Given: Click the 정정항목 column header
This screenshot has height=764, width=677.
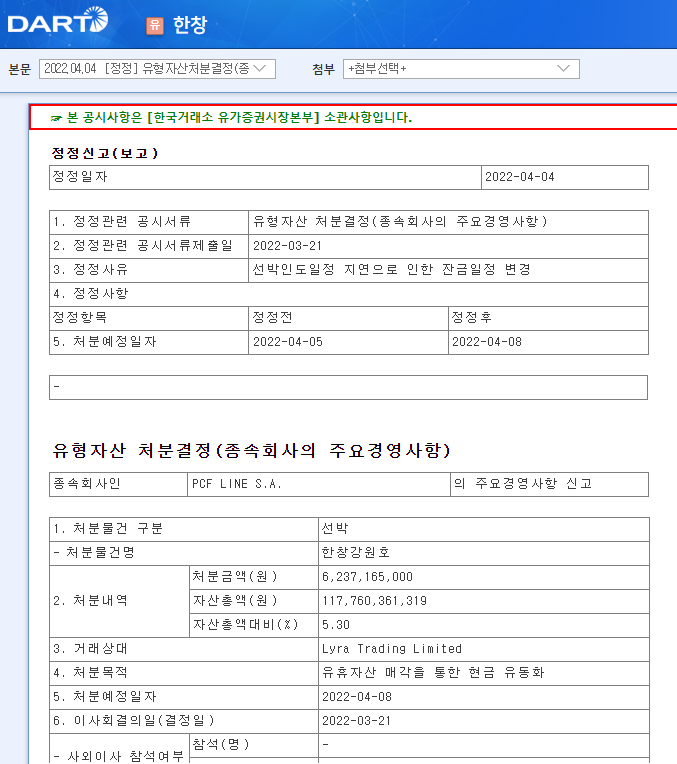Looking at the screenshot, I should pos(149,318).
